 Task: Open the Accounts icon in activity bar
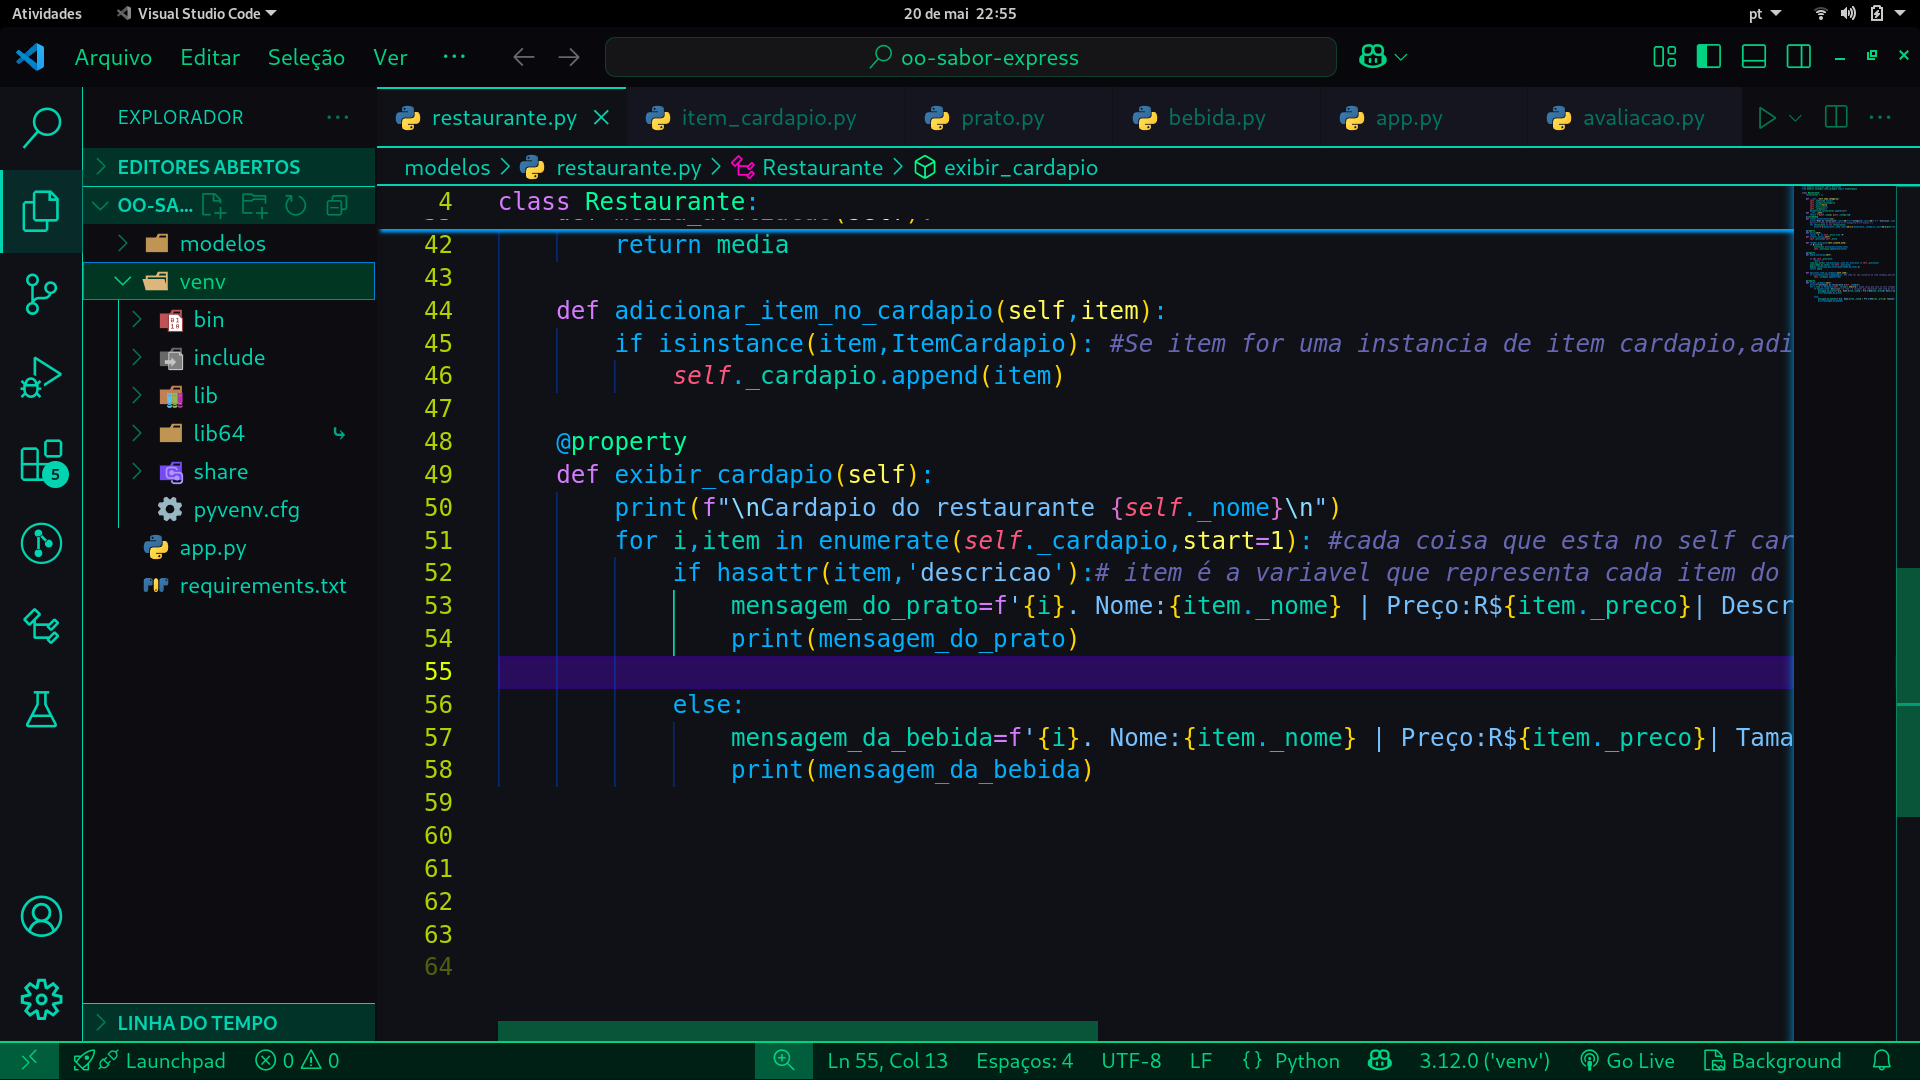pyautogui.click(x=41, y=916)
